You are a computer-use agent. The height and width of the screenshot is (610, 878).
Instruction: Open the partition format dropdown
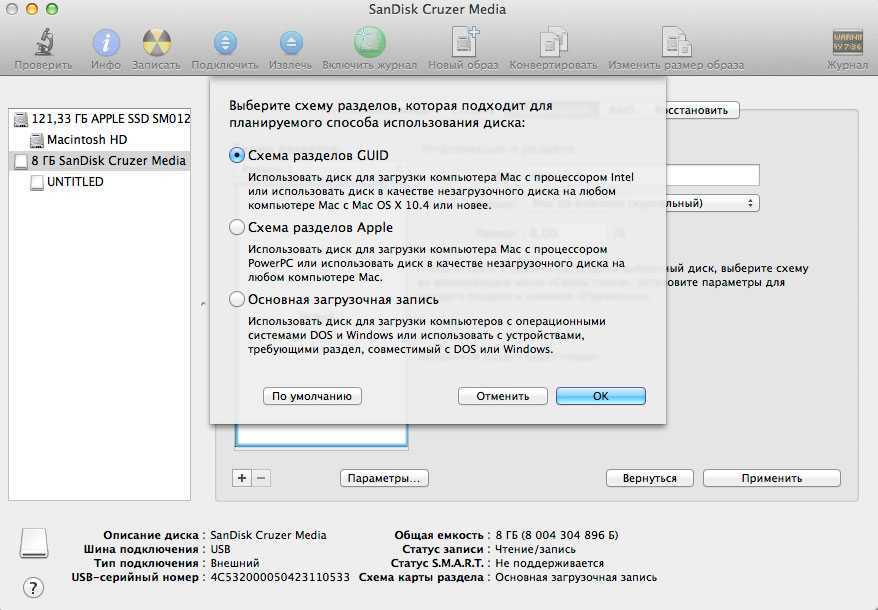[x=712, y=203]
